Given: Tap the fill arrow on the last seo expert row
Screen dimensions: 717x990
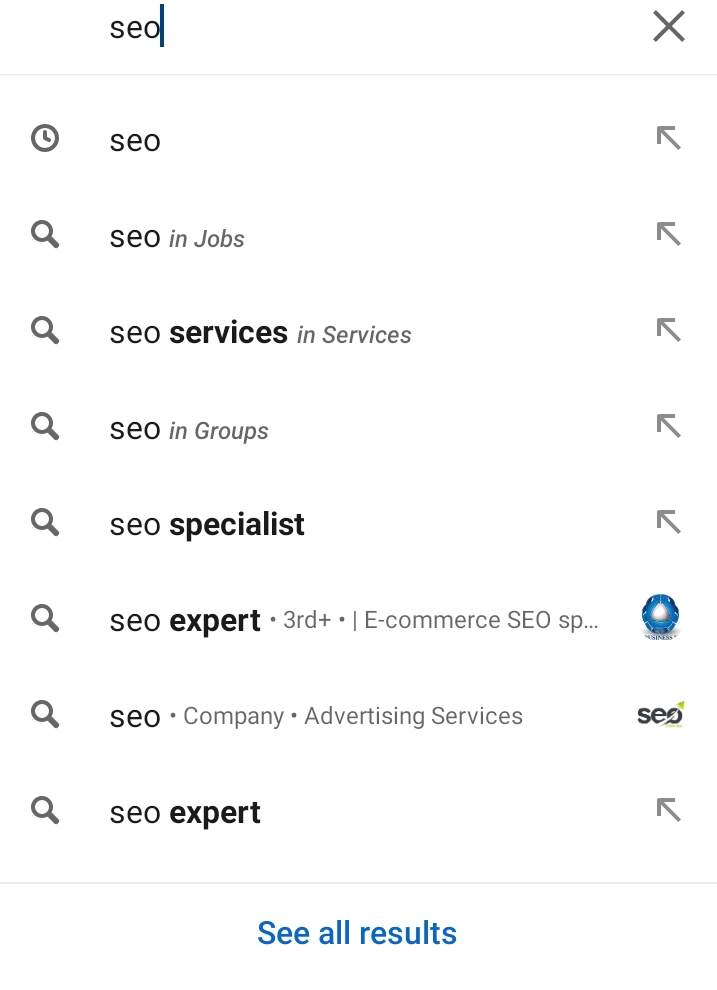Looking at the screenshot, I should (668, 810).
